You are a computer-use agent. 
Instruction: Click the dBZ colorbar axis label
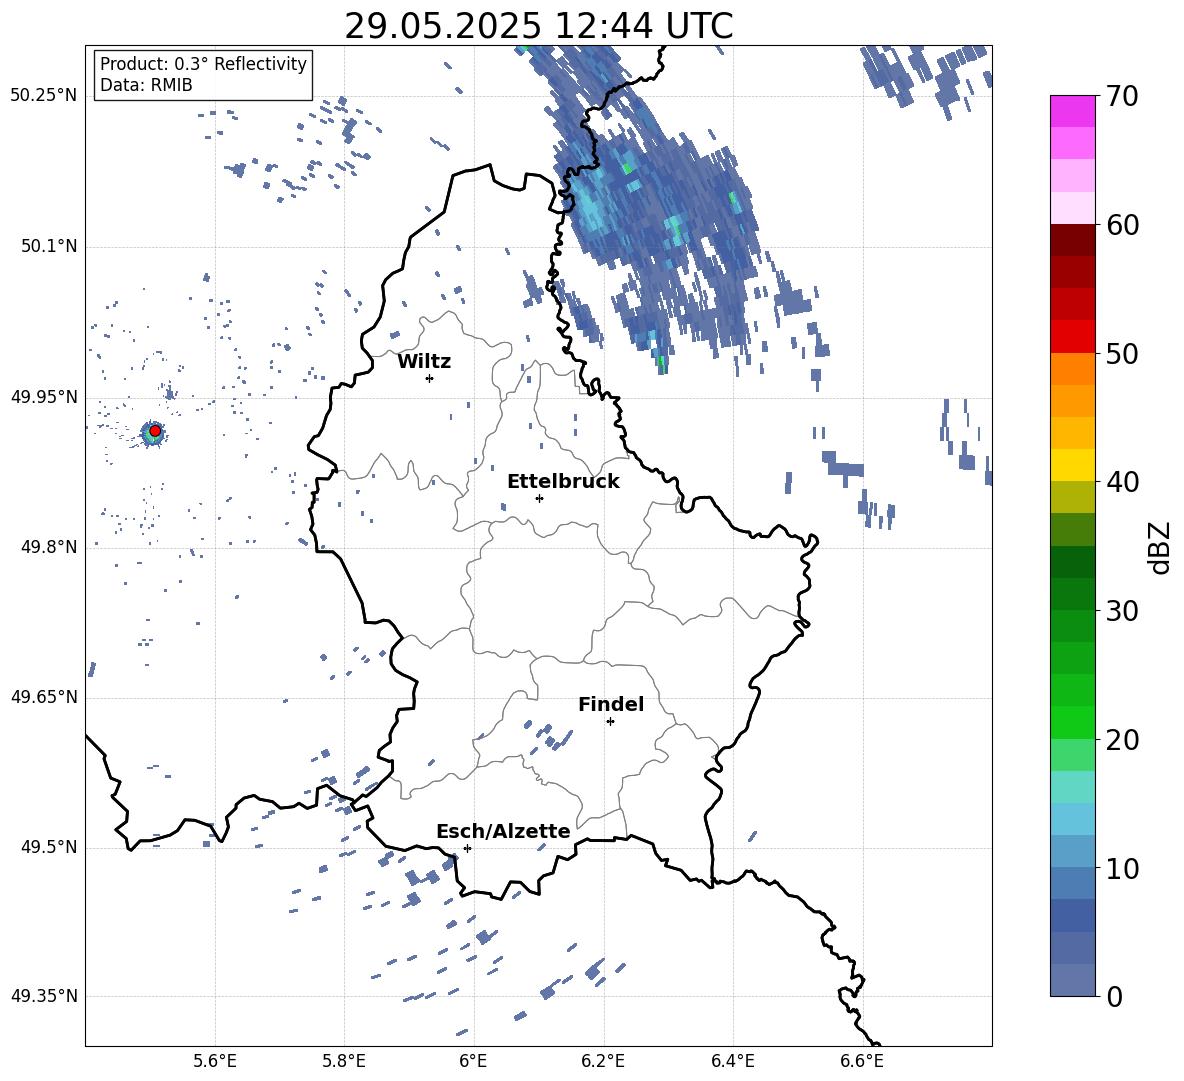coord(1159,547)
